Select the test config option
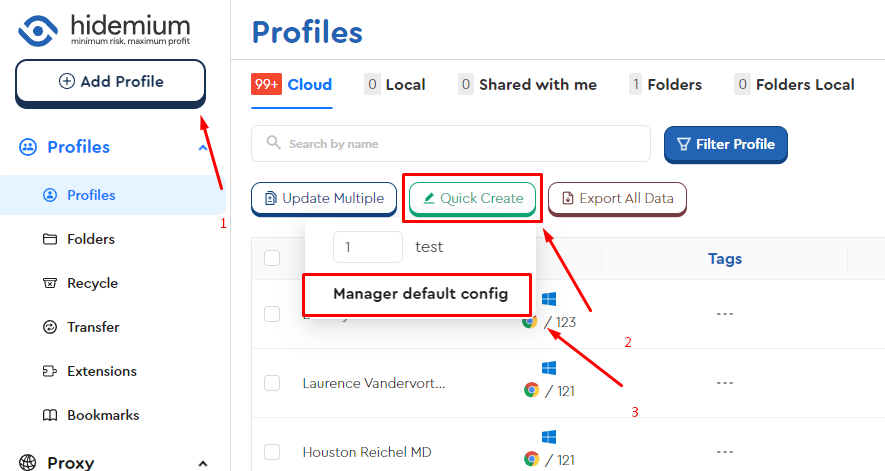The width and height of the screenshot is (885, 471). click(429, 247)
